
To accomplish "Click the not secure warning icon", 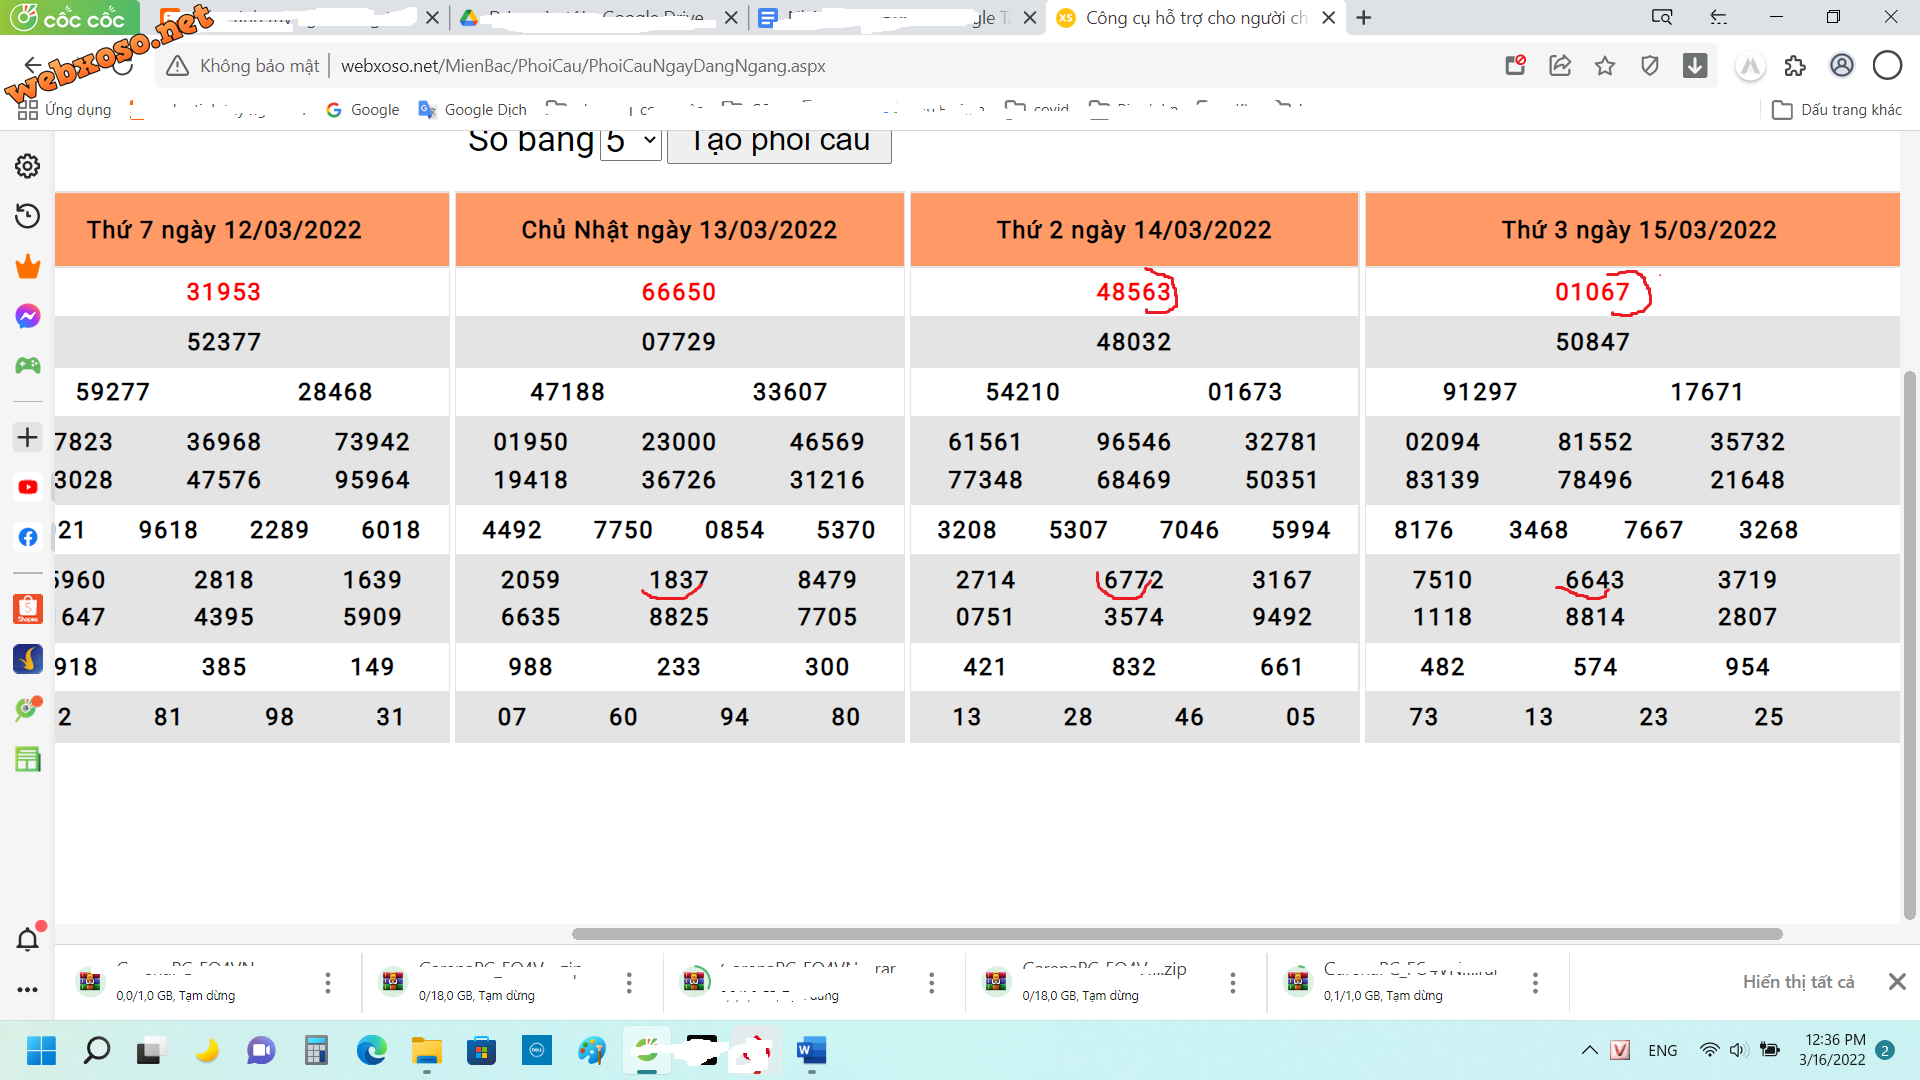I will point(178,66).
